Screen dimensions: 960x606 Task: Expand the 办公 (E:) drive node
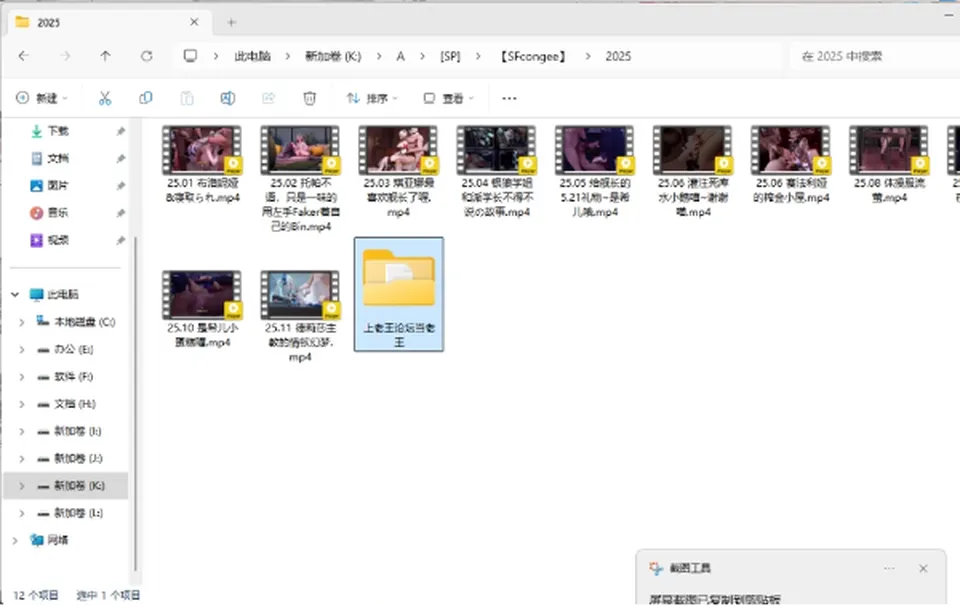(22, 350)
